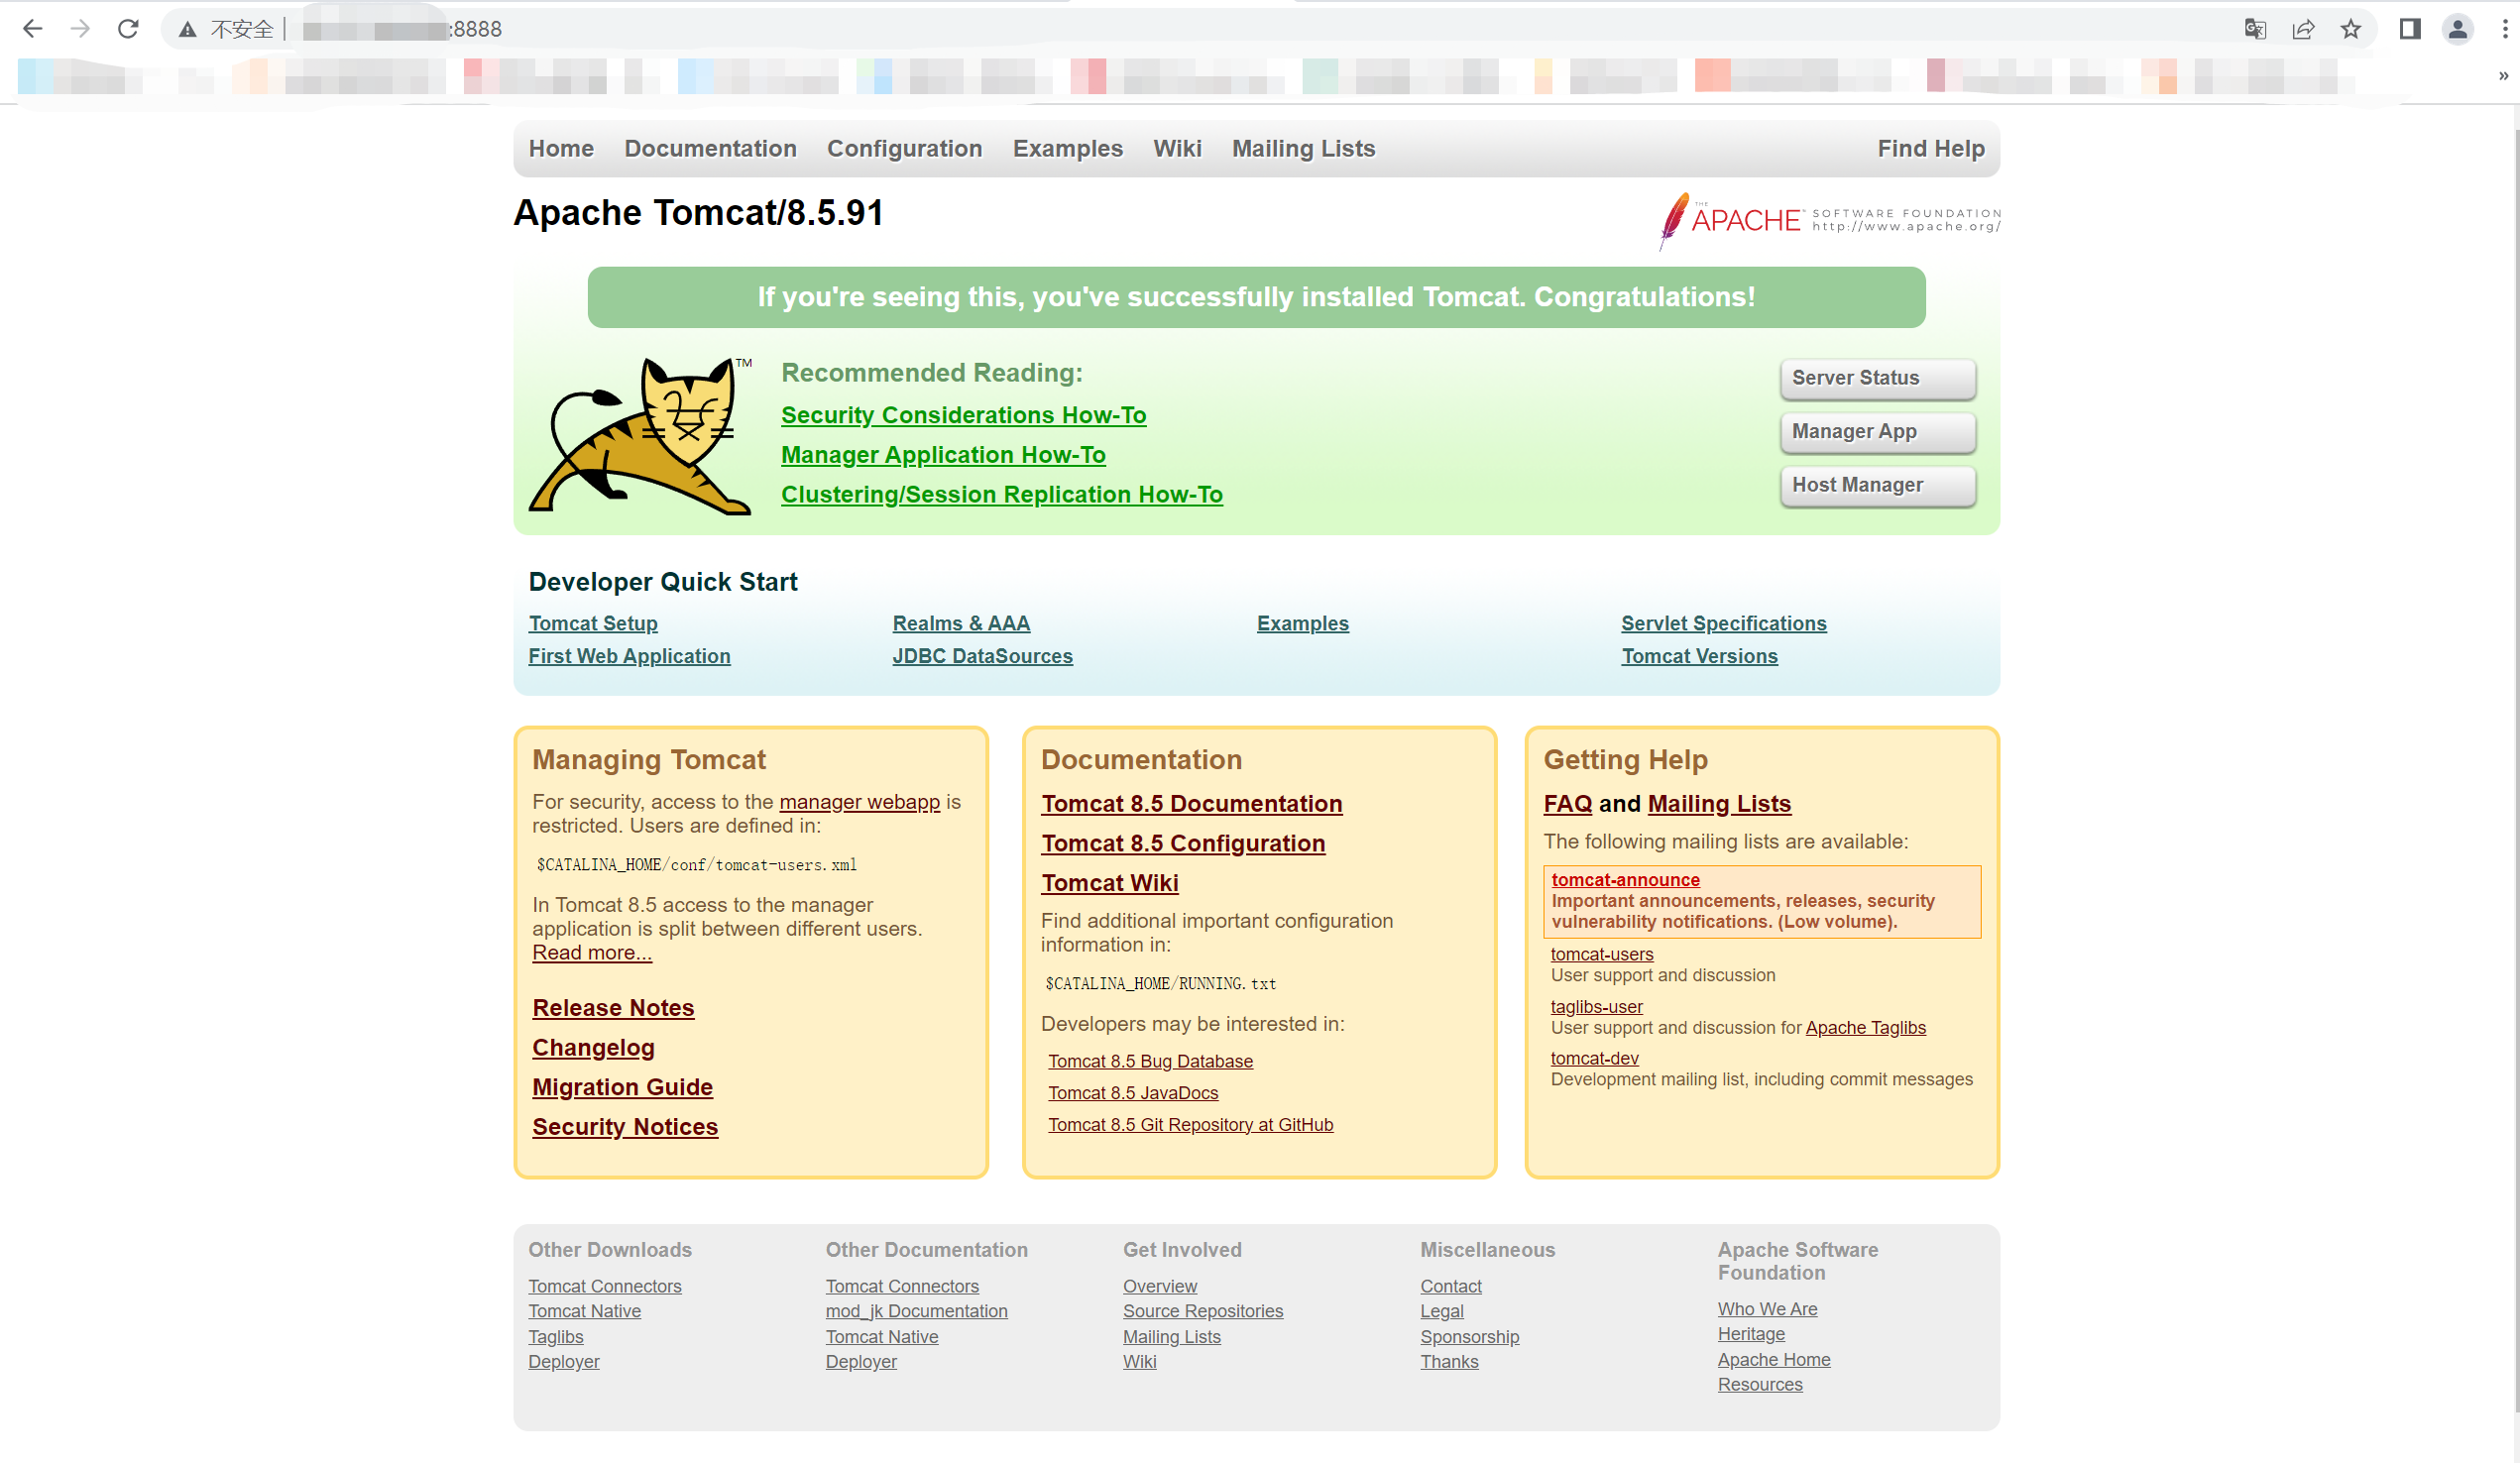Open Taglibs under Other Downloads
The image size is (2520, 1463).
coord(555,1336)
